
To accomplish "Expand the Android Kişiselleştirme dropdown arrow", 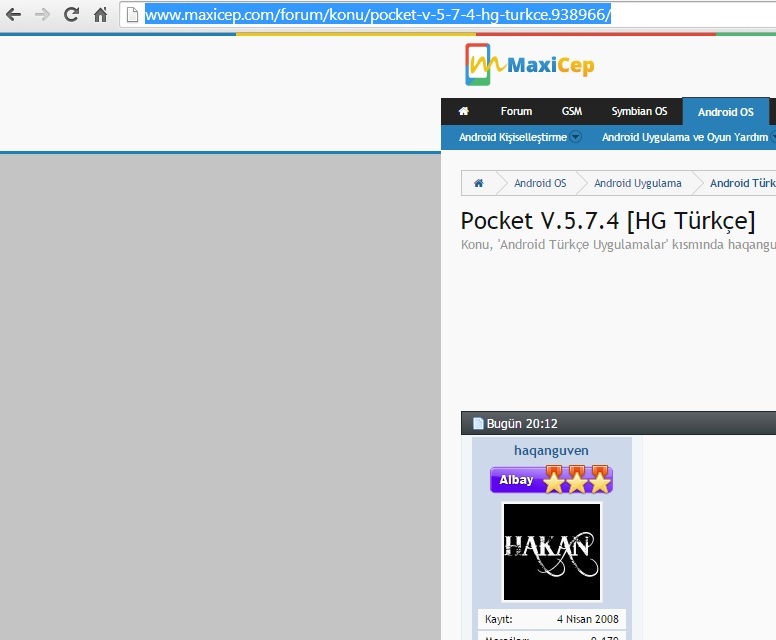I will point(575,137).
